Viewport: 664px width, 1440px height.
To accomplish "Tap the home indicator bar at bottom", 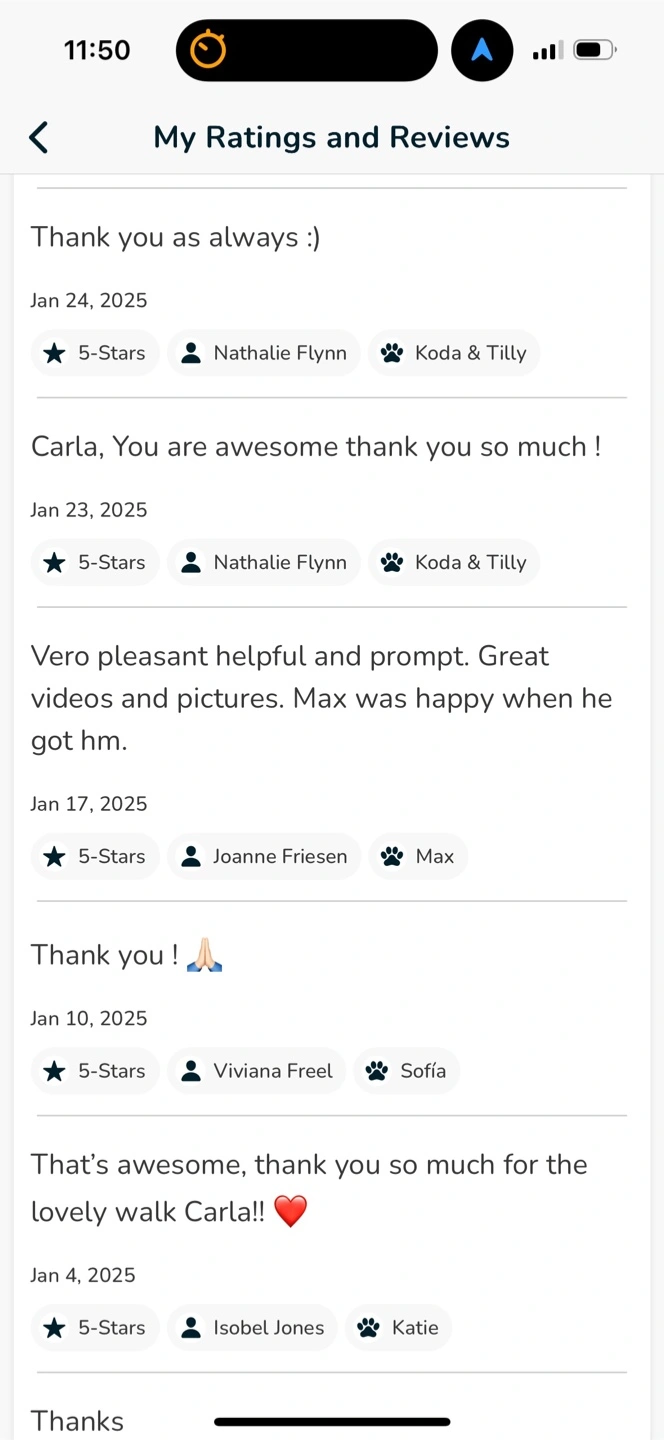I will [x=332, y=1421].
